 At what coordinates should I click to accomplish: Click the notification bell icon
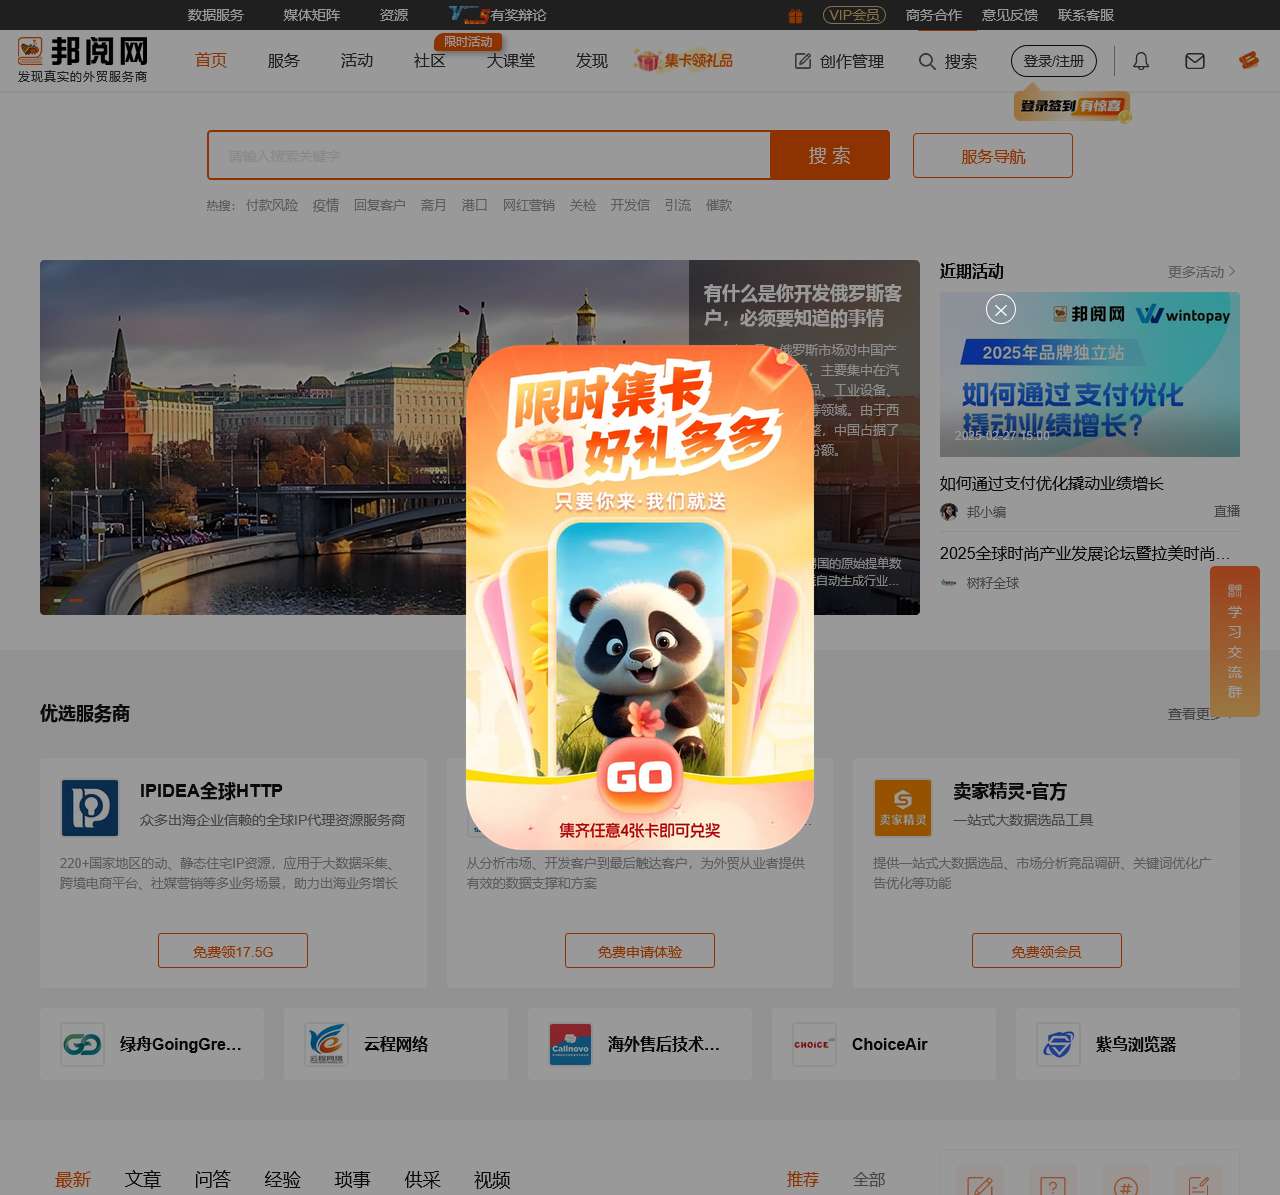click(1140, 61)
